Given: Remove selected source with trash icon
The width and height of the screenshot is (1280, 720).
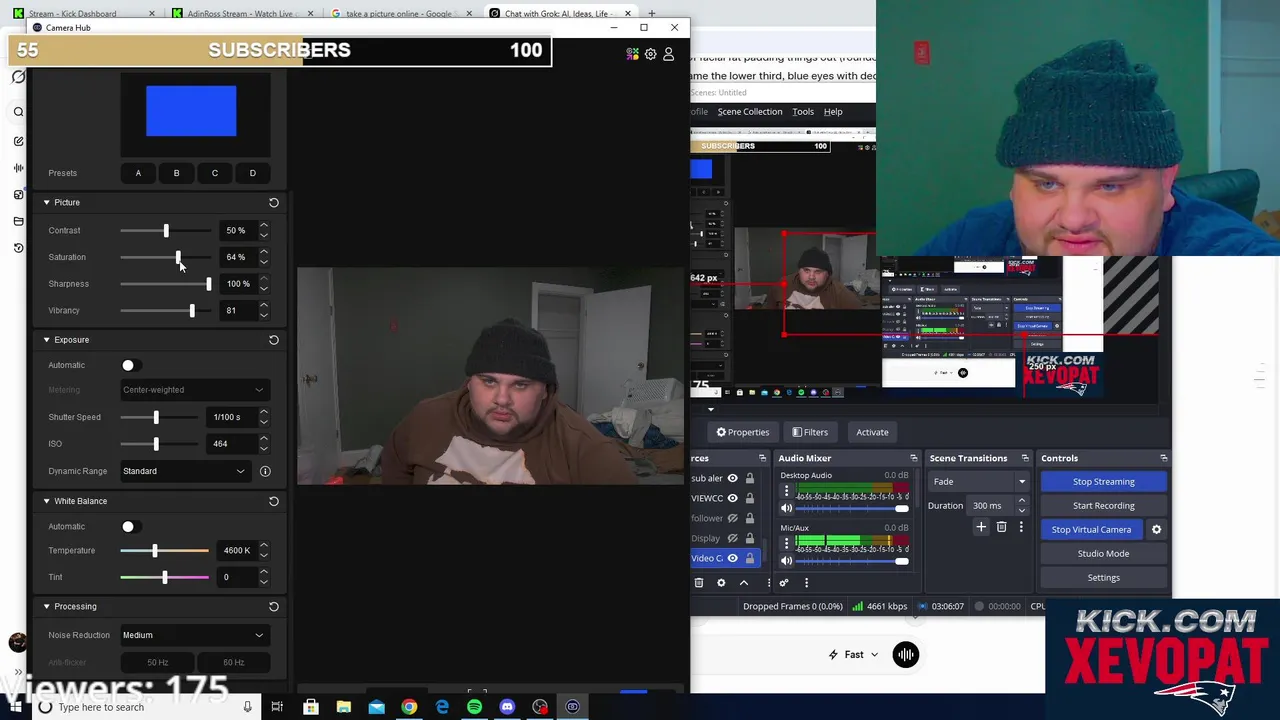Looking at the screenshot, I should pos(699,583).
